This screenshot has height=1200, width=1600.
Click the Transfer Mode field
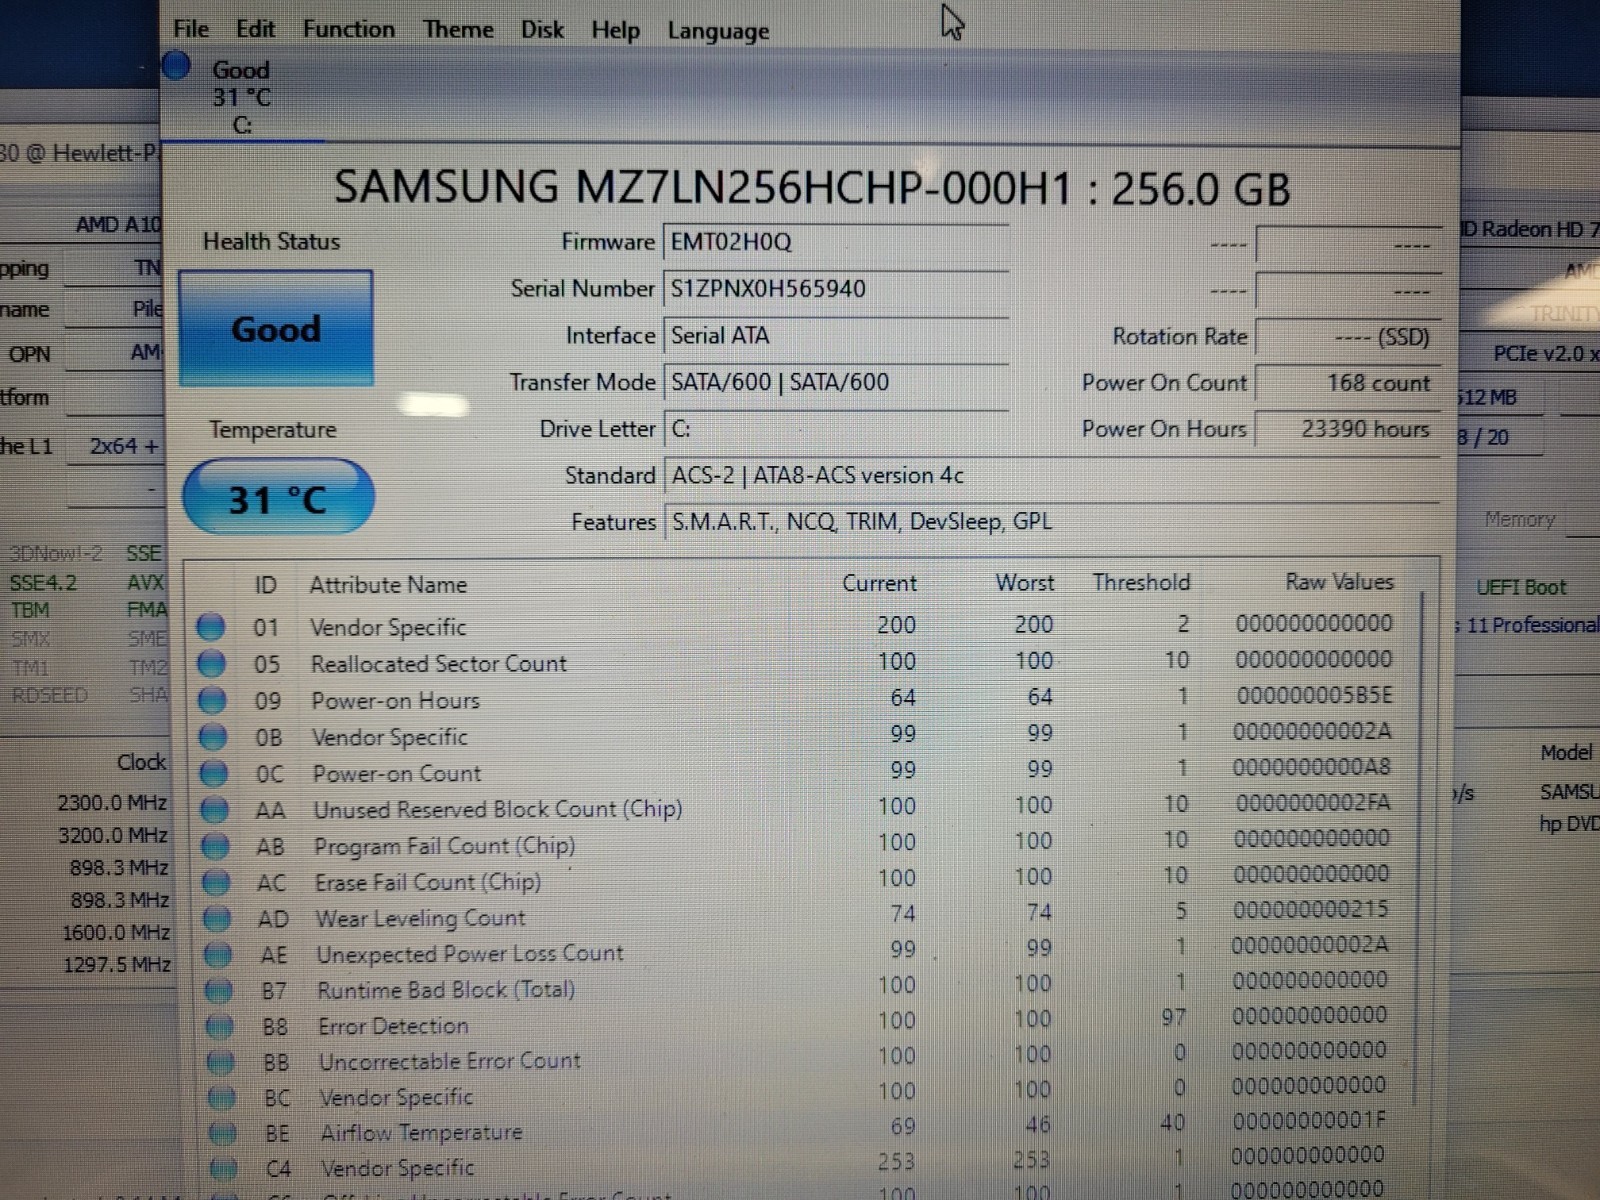point(836,382)
